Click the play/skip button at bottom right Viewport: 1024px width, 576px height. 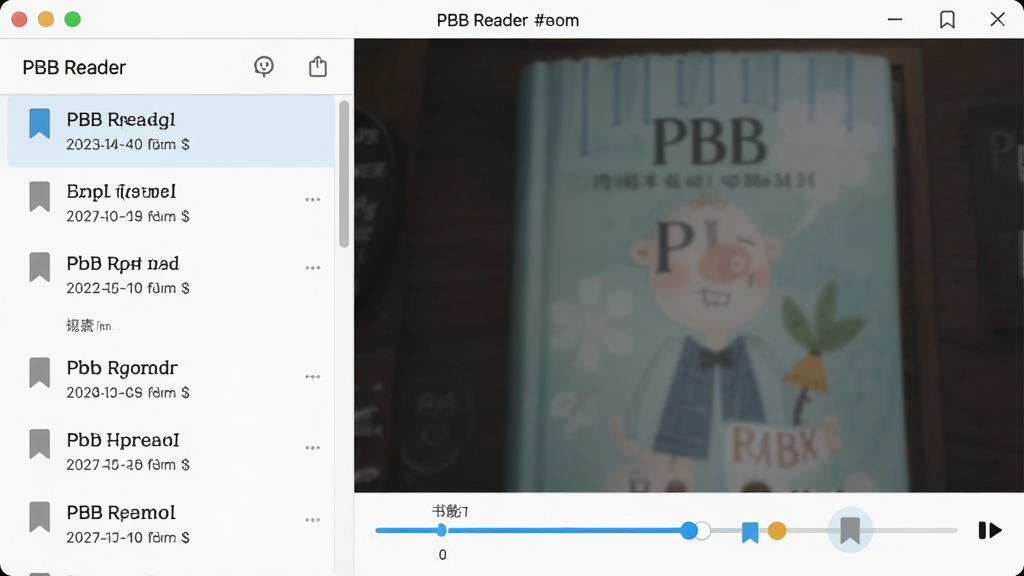[x=989, y=530]
